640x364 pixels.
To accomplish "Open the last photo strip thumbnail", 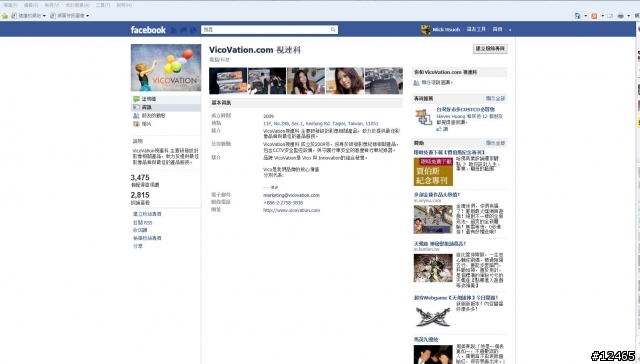I will point(384,81).
